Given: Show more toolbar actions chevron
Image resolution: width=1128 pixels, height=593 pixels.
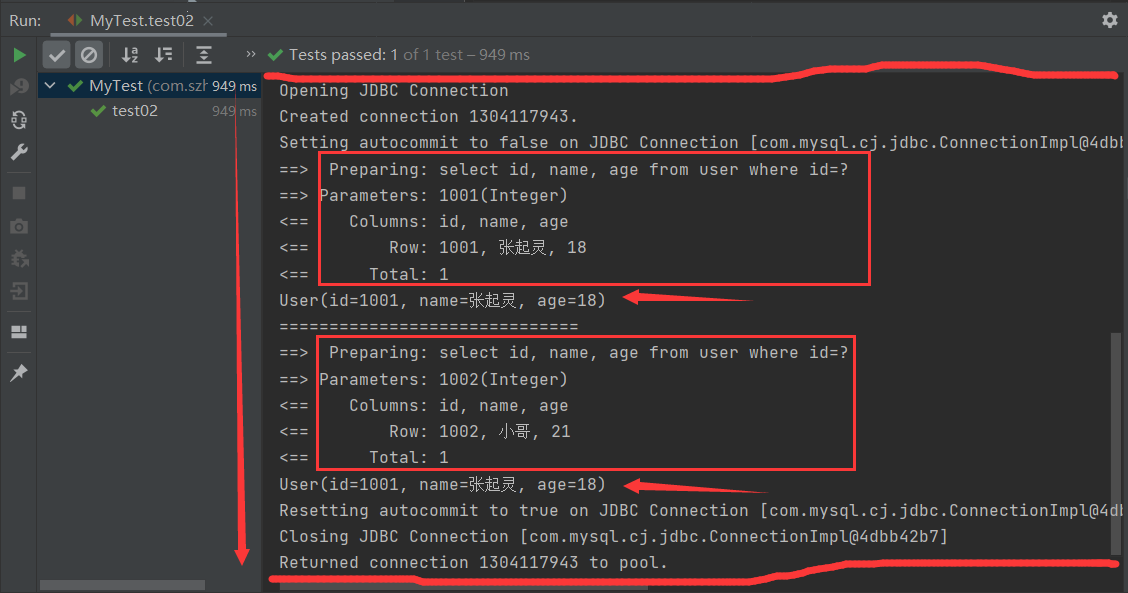Looking at the screenshot, I should (250, 54).
